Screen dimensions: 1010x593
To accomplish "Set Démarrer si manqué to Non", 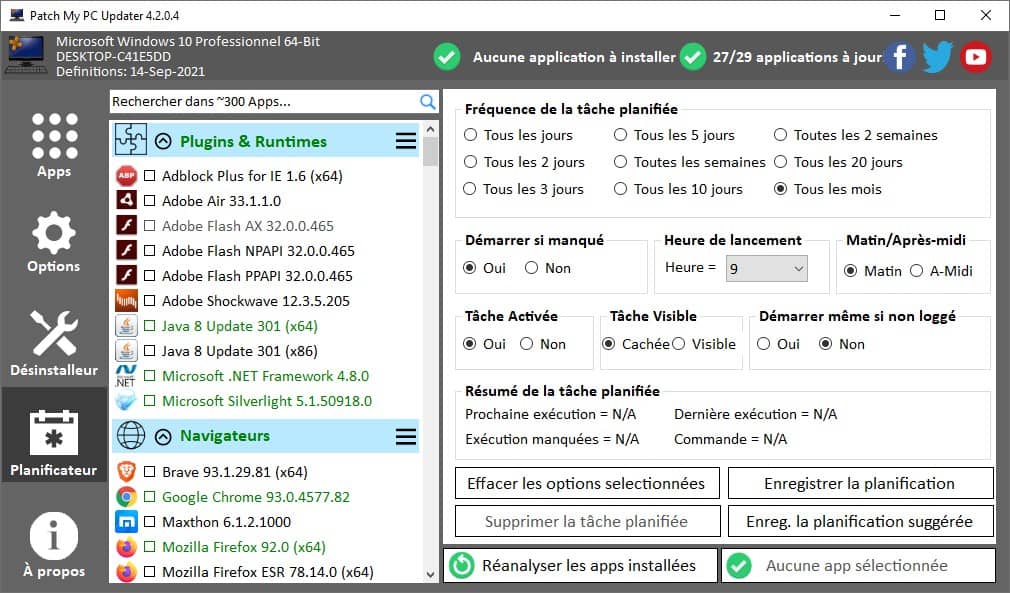I will click(531, 268).
